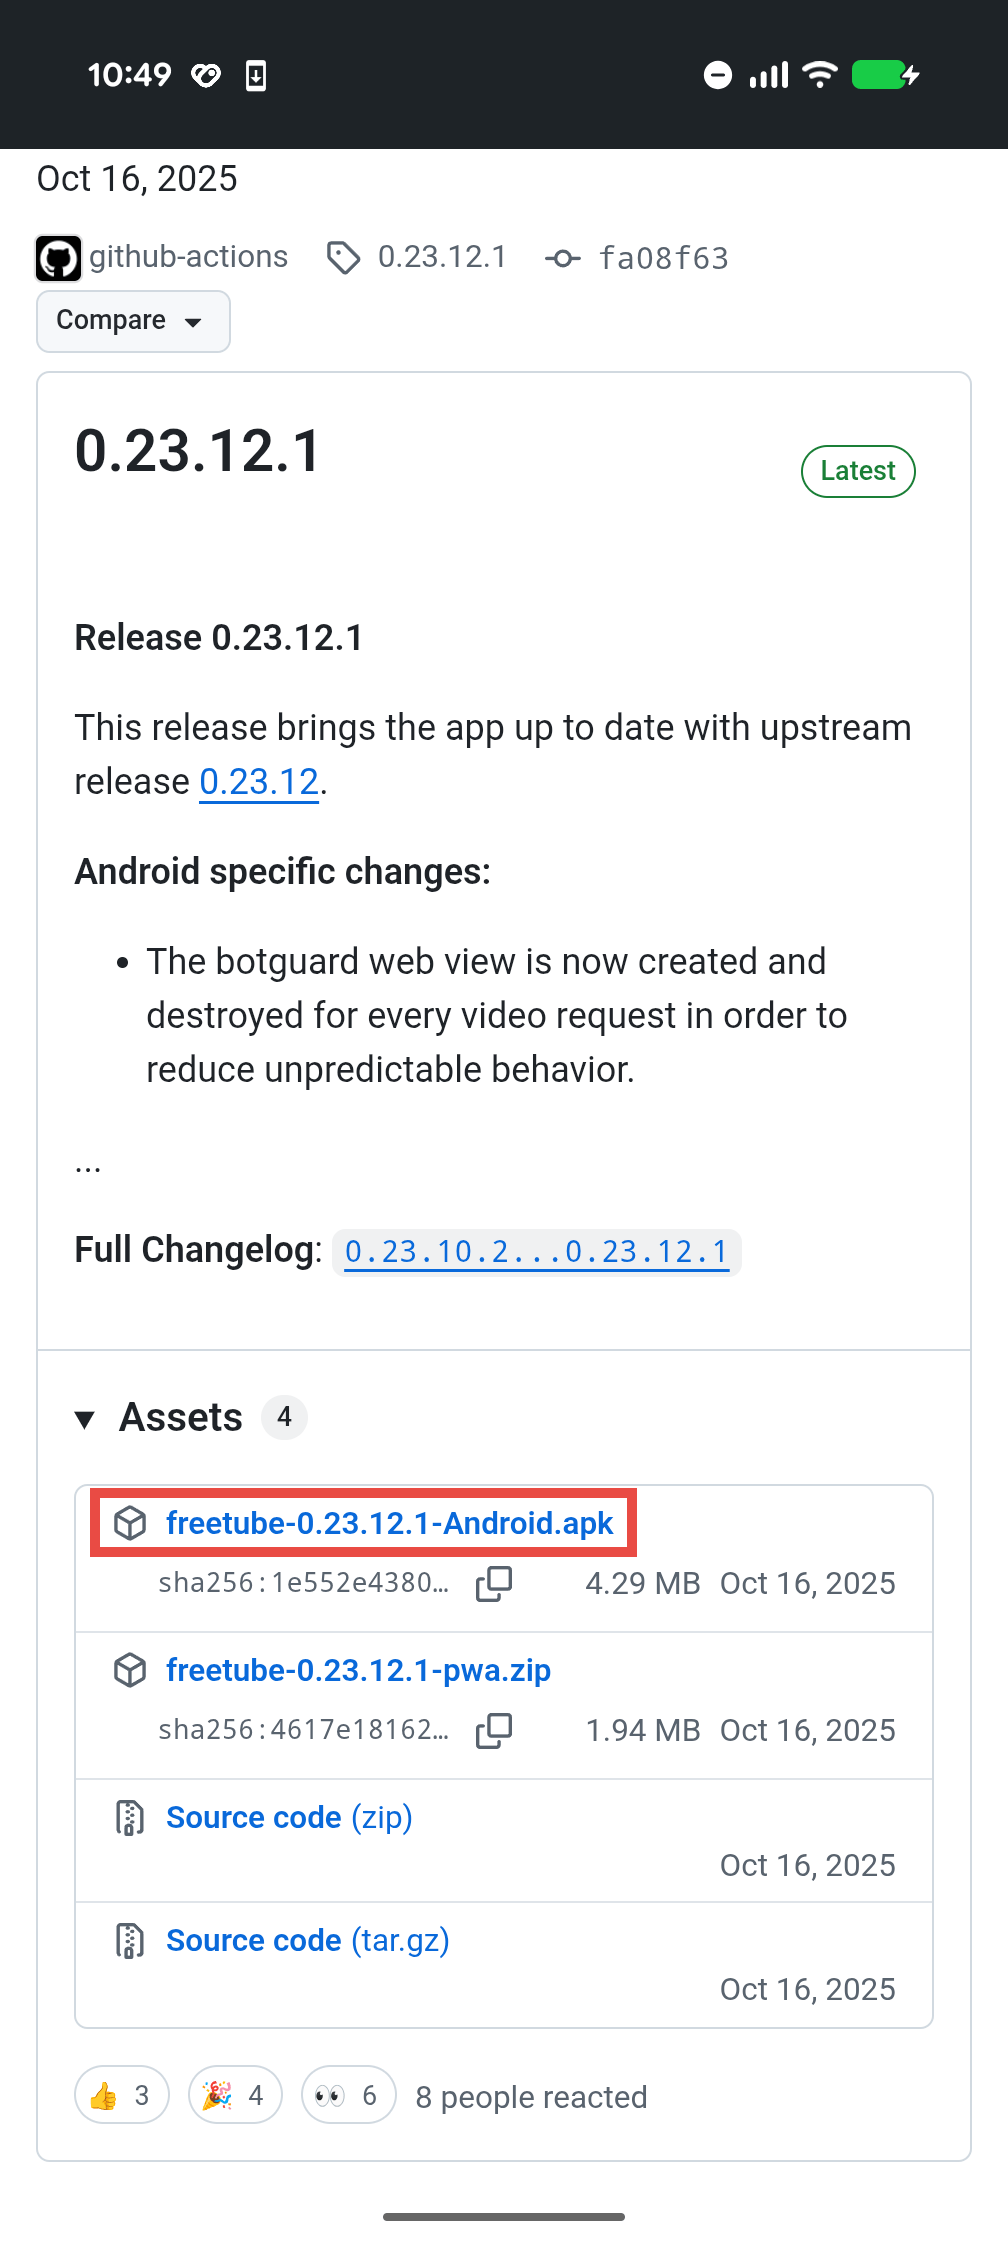This screenshot has height=2244, width=1008.
Task: Tap the github-actions author name
Action: click(188, 257)
